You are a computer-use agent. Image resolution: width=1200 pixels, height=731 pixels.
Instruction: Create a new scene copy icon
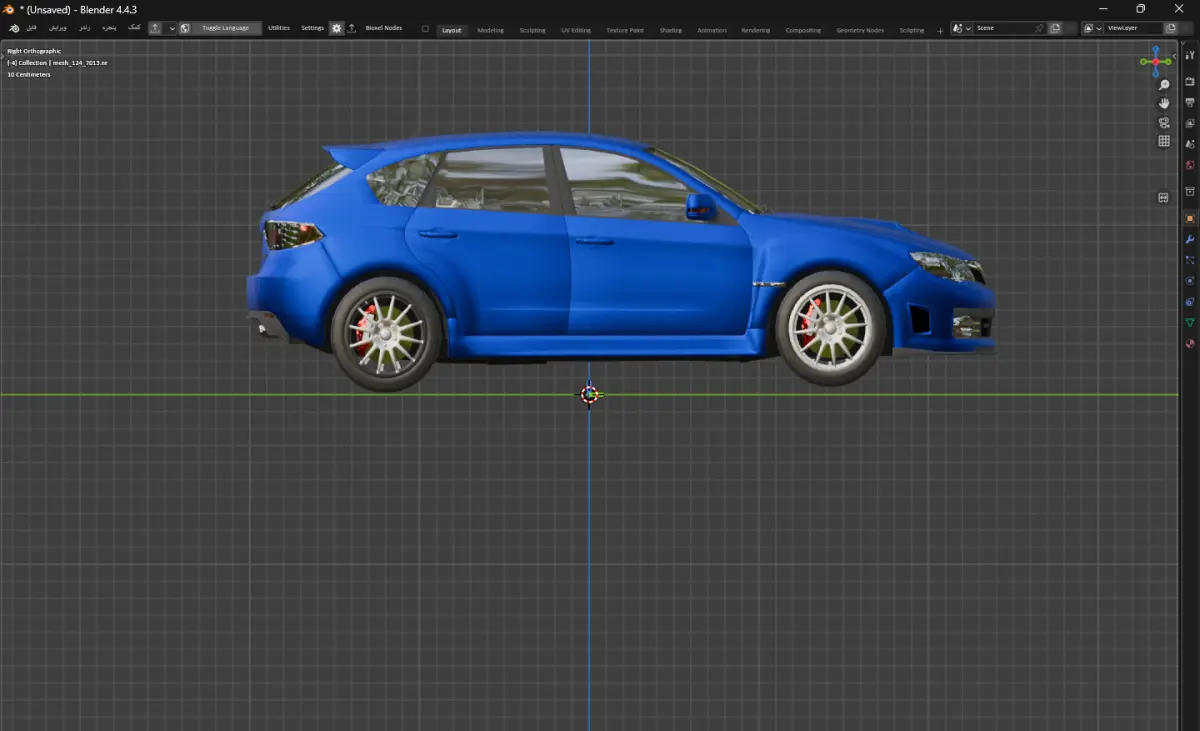[x=1055, y=28]
